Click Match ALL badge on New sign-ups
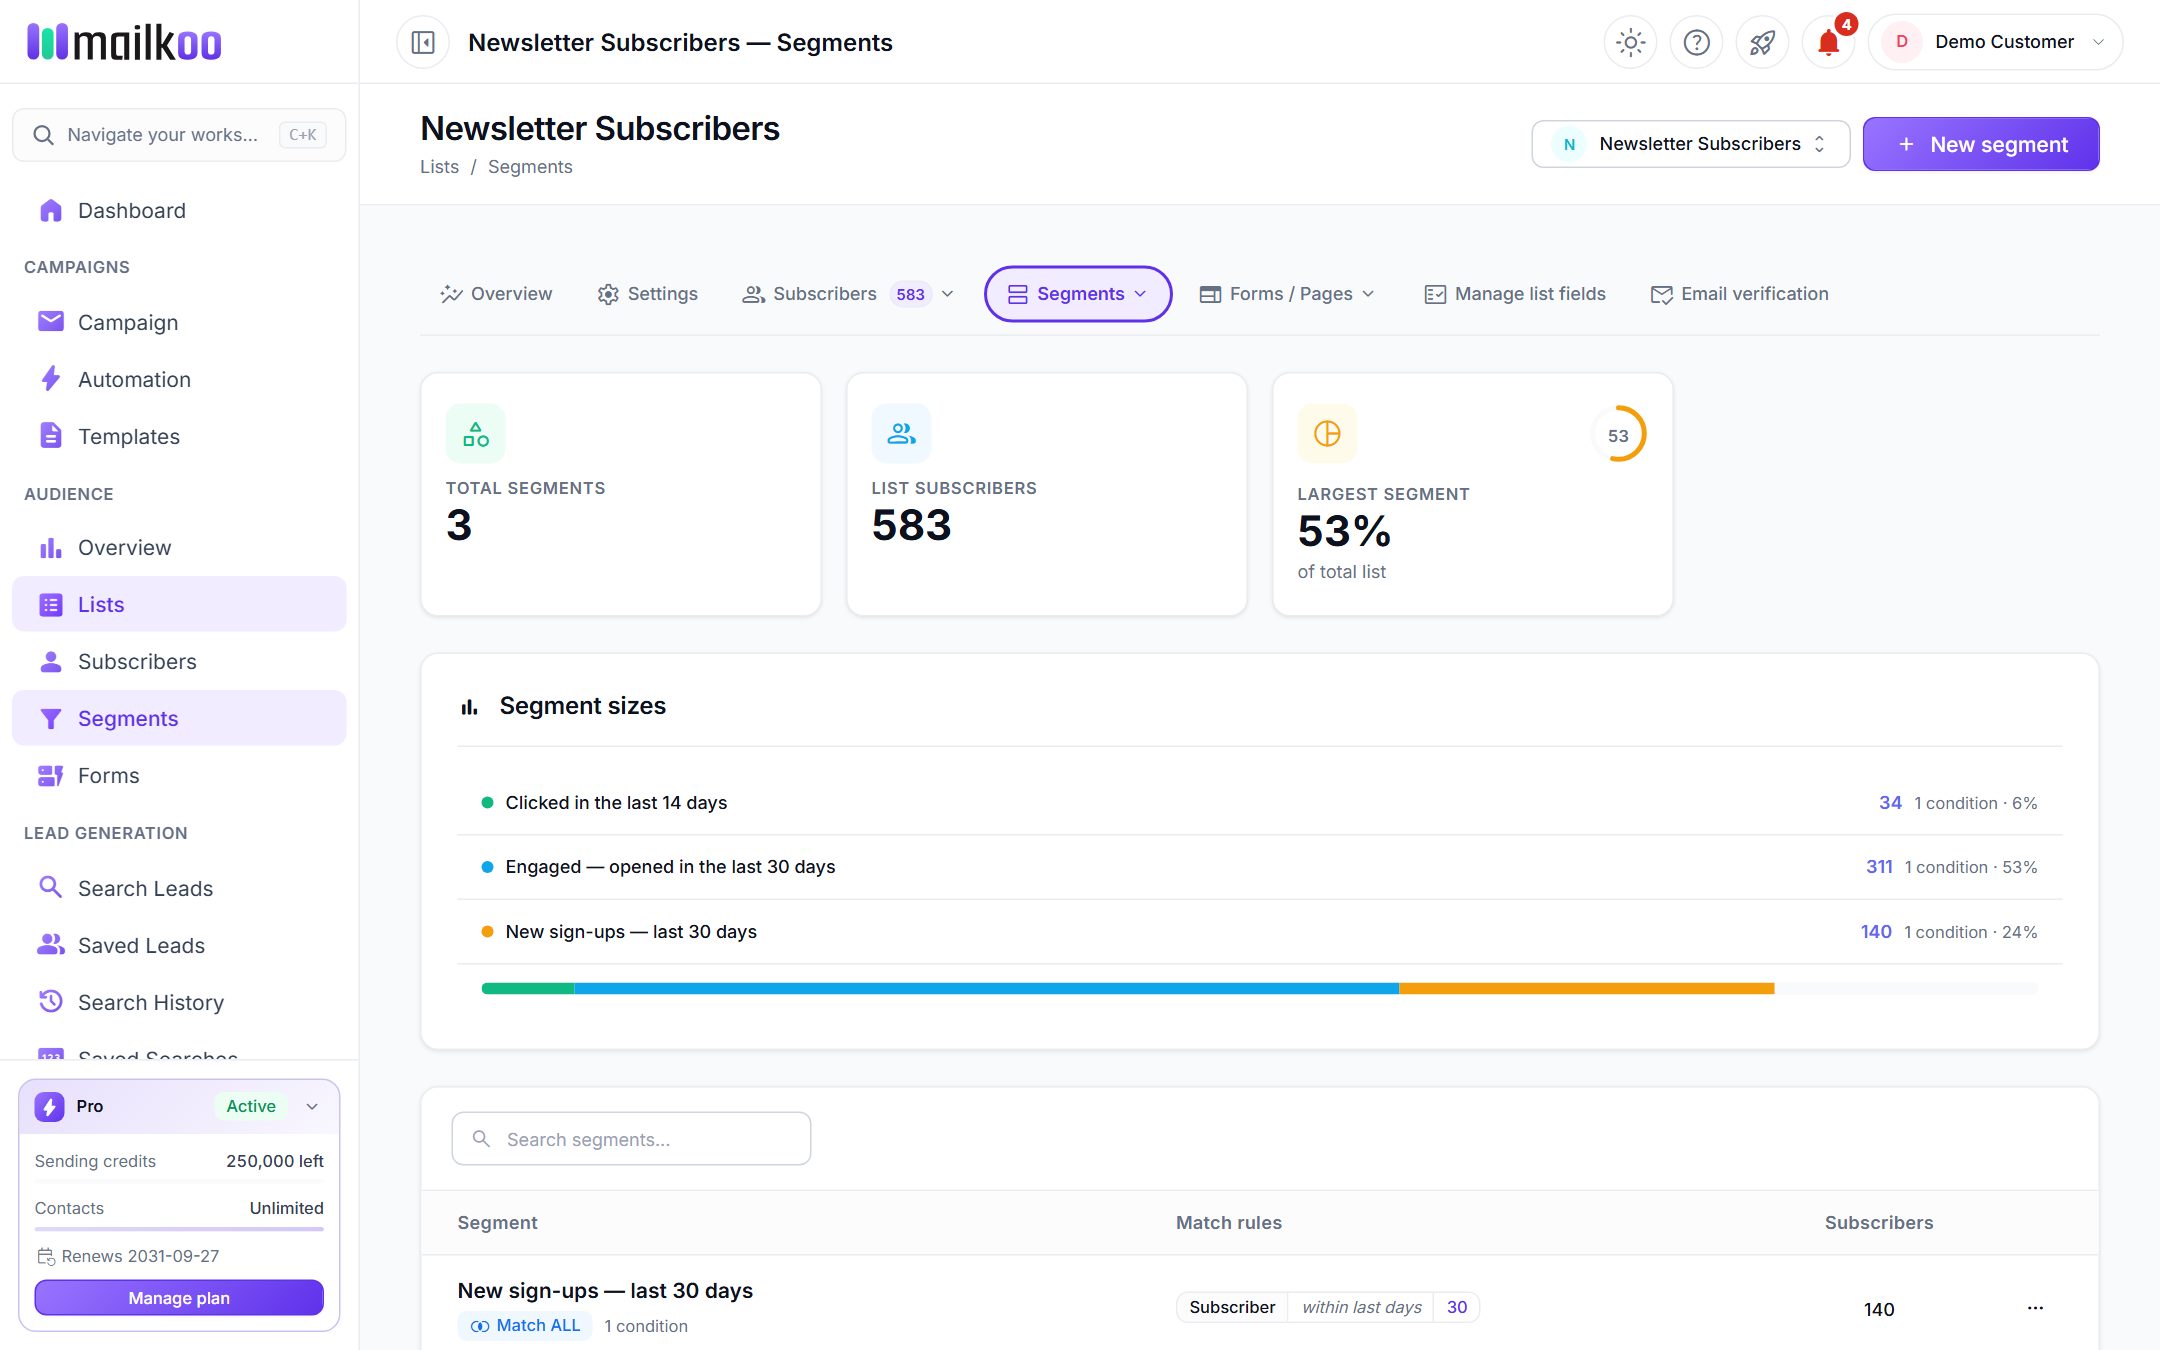 point(525,1326)
